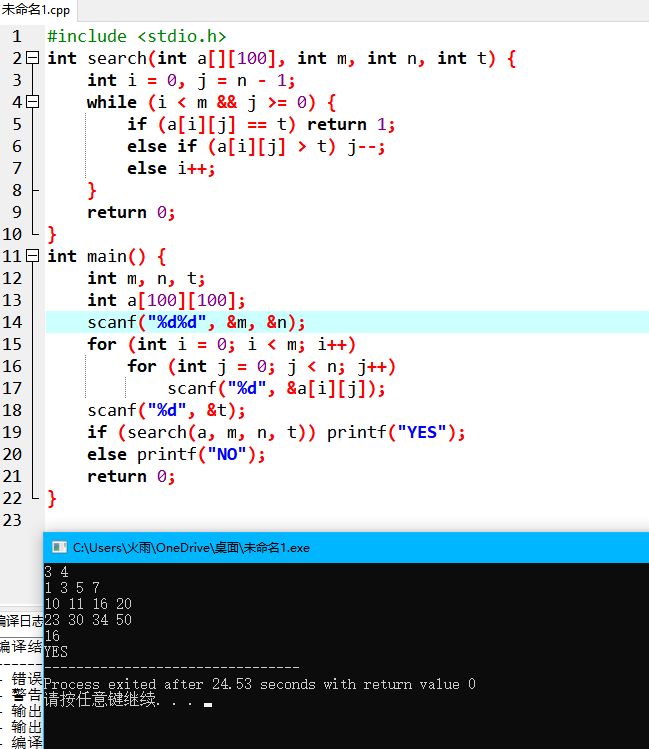This screenshot has width=649, height=749.
Task: Click '请按任意键继续' prompt in console
Action: pyautogui.click(x=102, y=700)
